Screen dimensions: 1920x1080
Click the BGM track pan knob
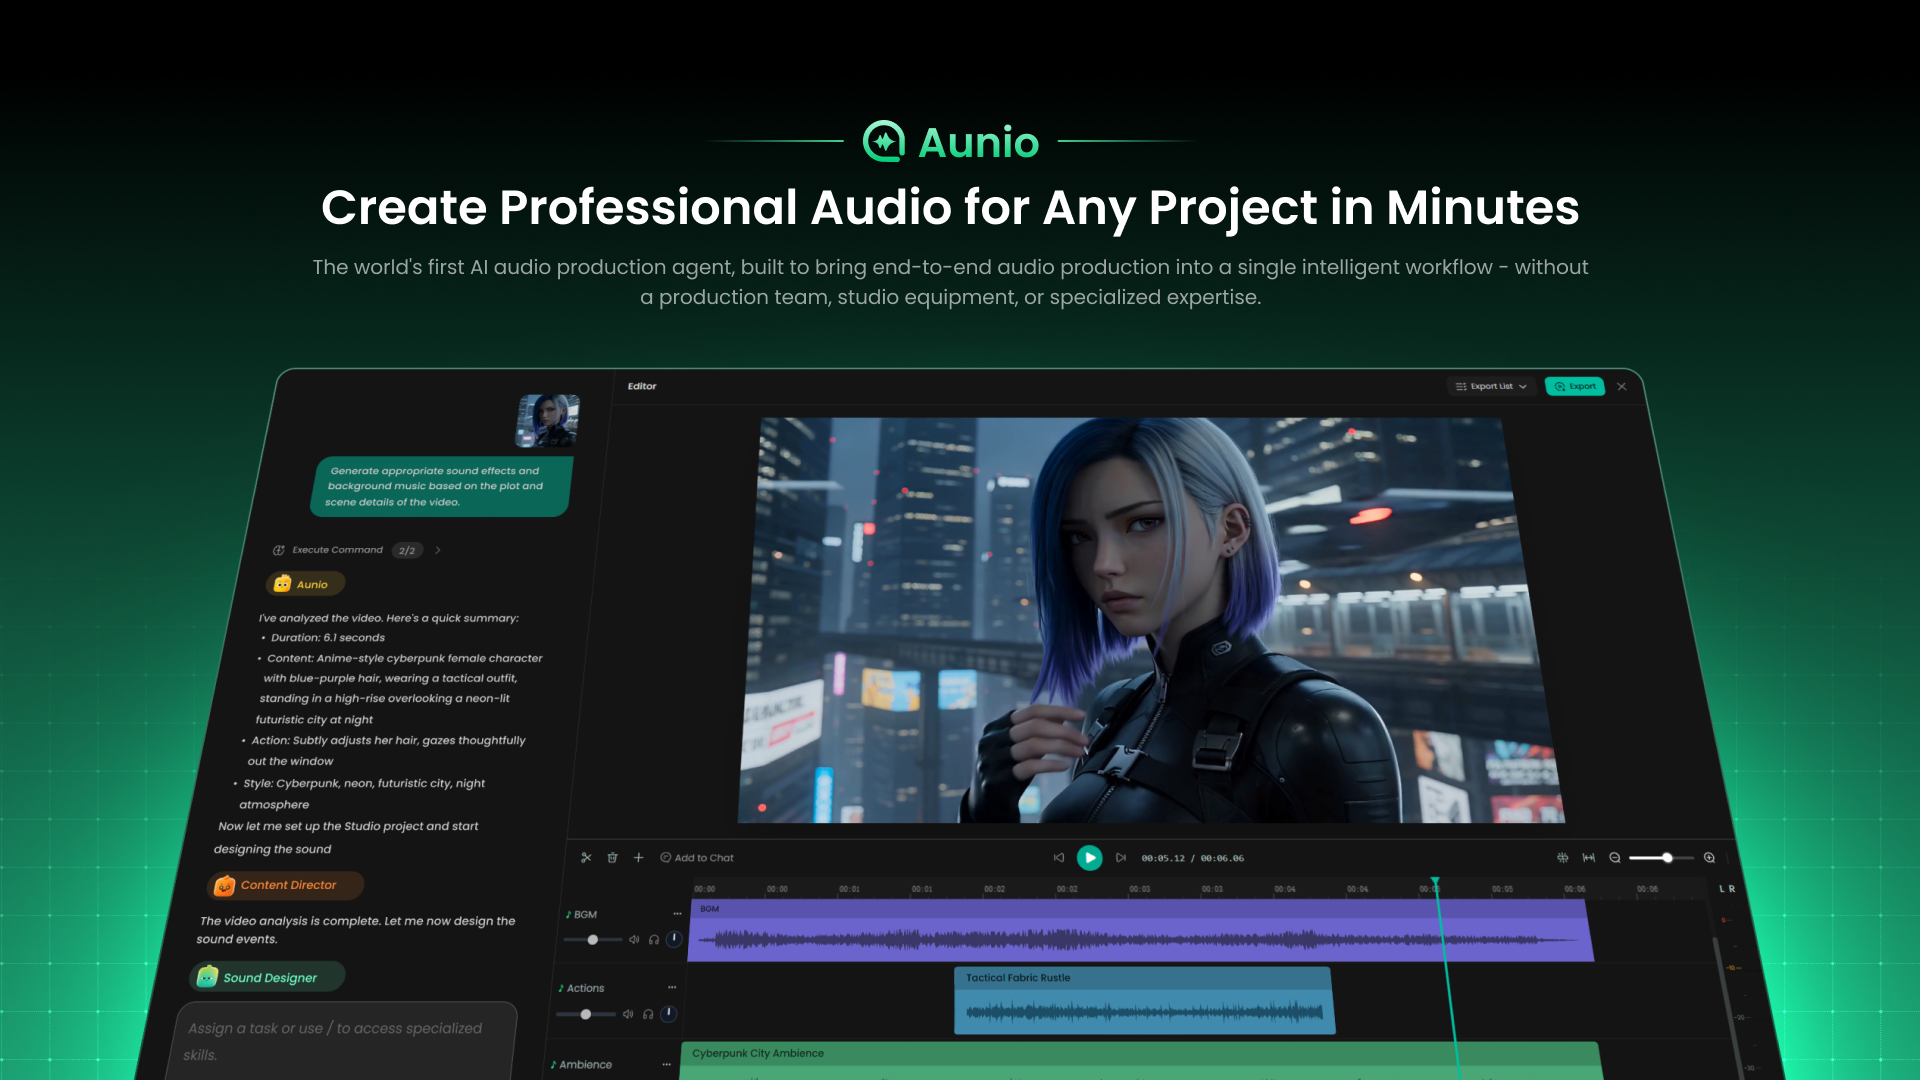[x=674, y=939]
